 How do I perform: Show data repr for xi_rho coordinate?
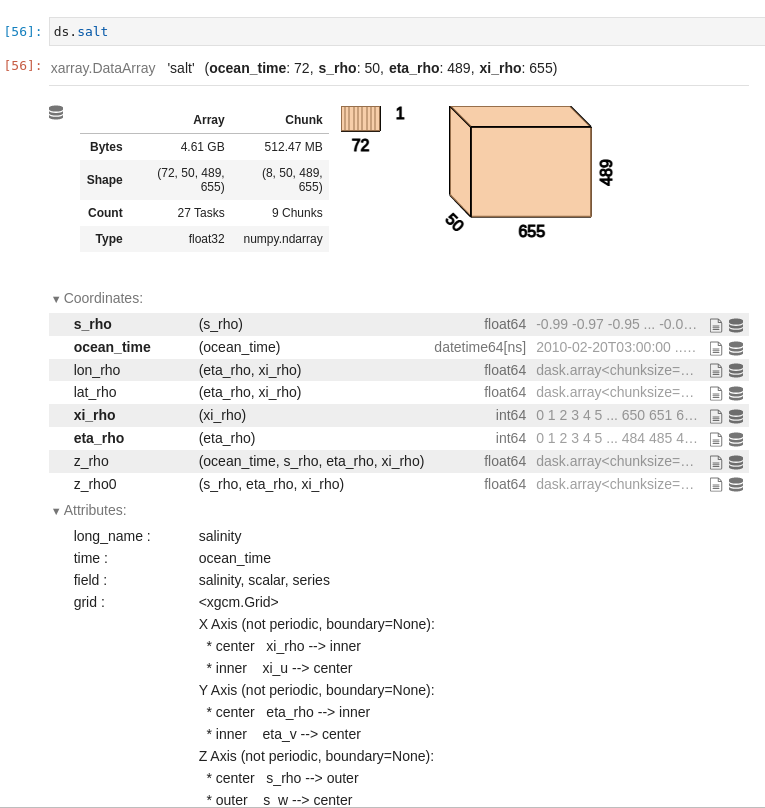coord(736,416)
